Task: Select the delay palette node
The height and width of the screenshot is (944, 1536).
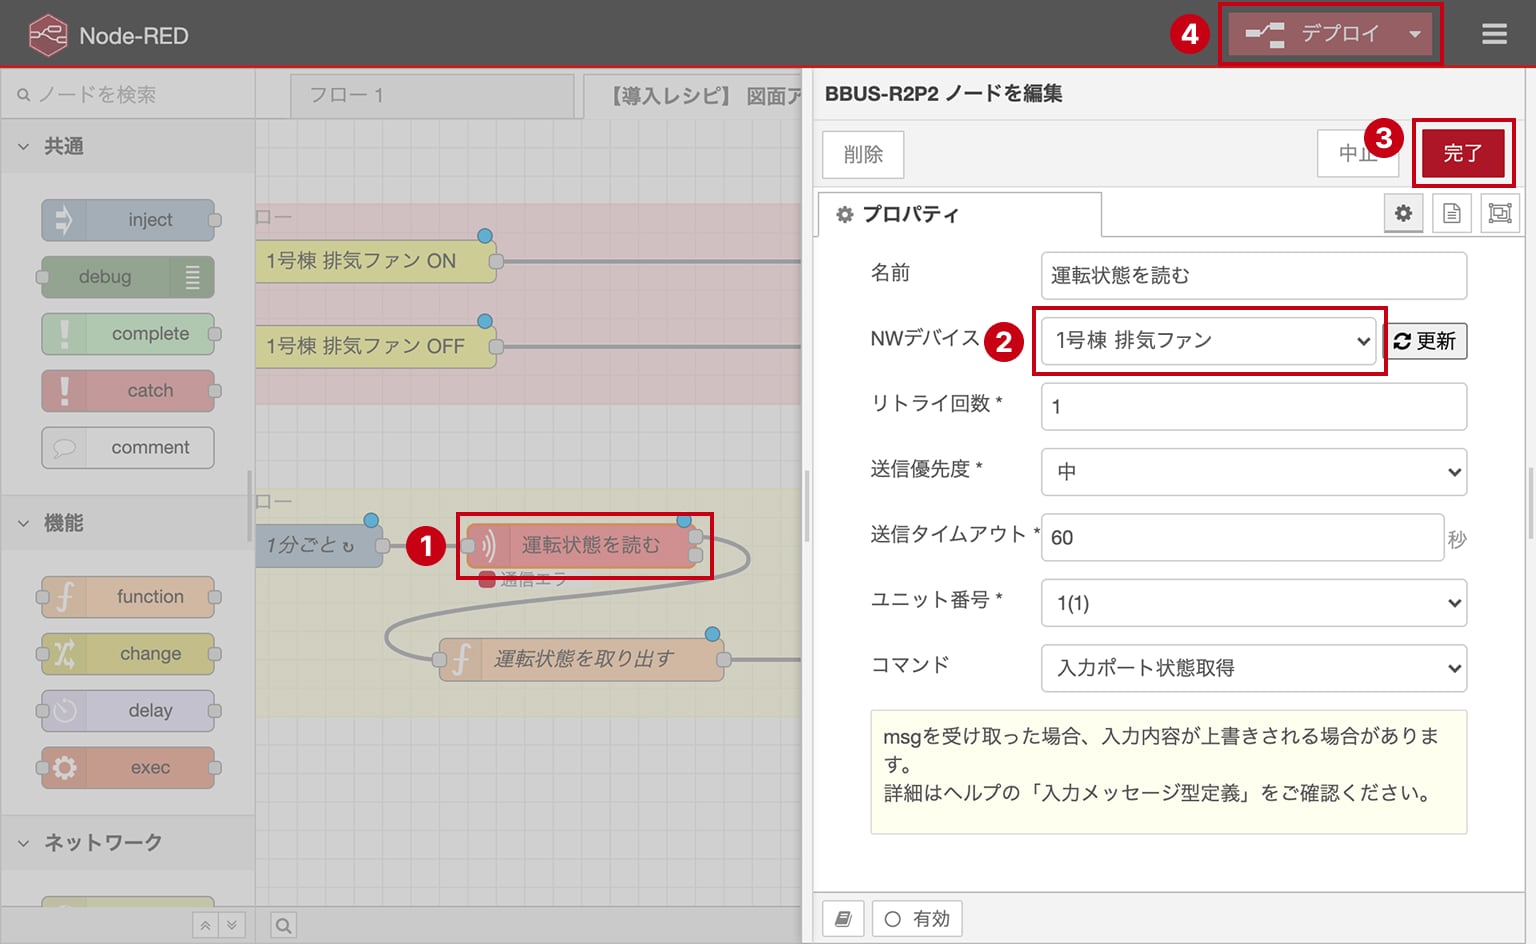Action: [128, 711]
